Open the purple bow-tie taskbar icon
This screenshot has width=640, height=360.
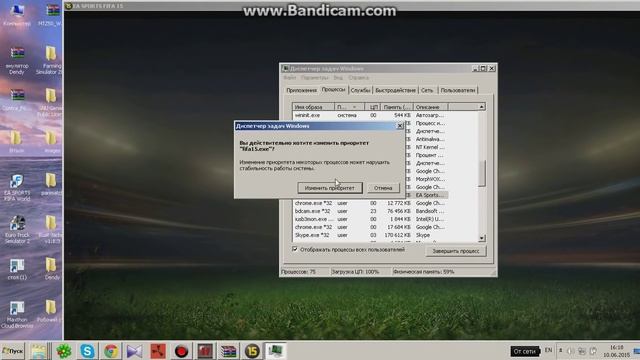pyautogui.click(x=134, y=351)
